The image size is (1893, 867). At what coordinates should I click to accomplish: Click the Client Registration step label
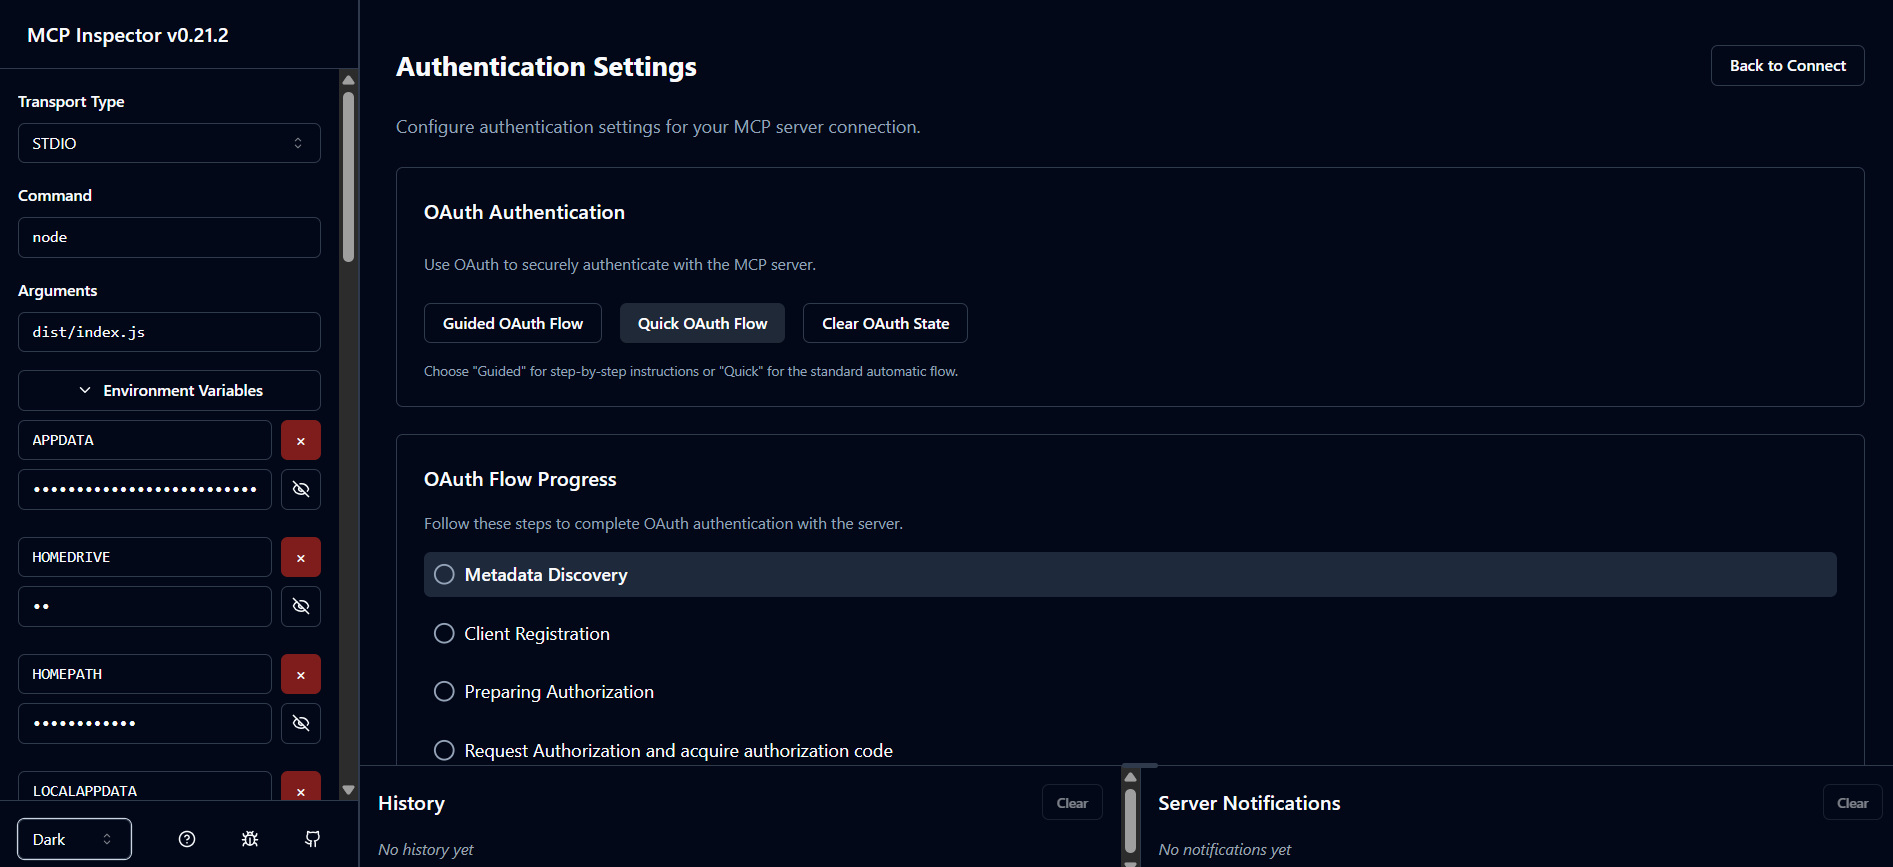point(537,634)
